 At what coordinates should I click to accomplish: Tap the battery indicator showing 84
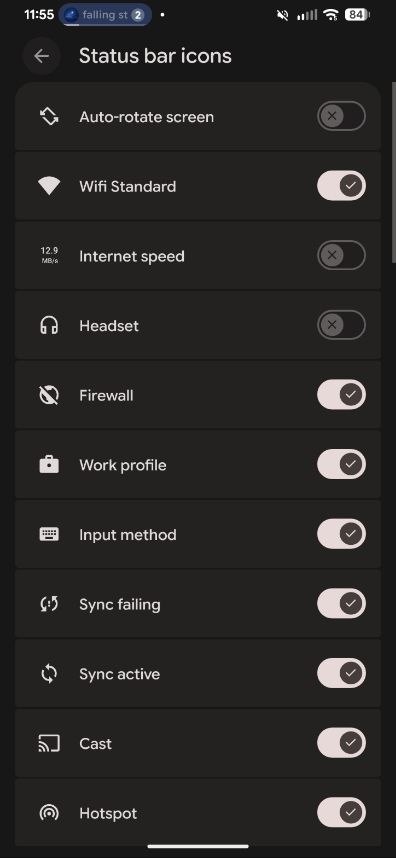357,15
